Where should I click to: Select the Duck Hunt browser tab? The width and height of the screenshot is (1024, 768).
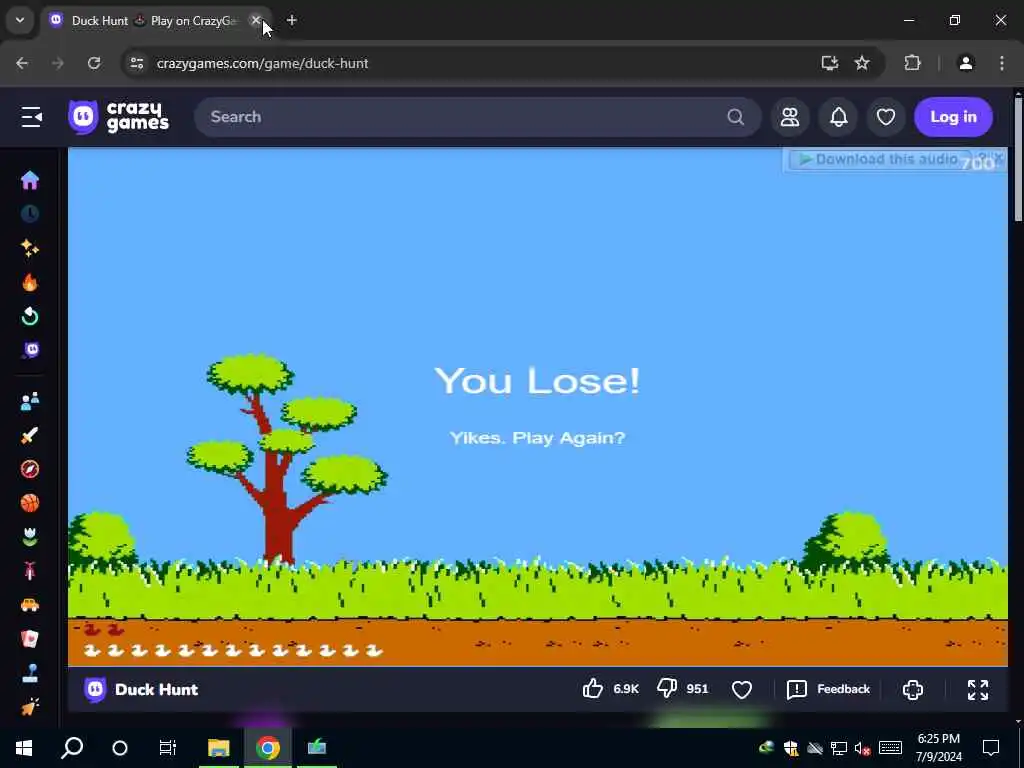(x=157, y=21)
